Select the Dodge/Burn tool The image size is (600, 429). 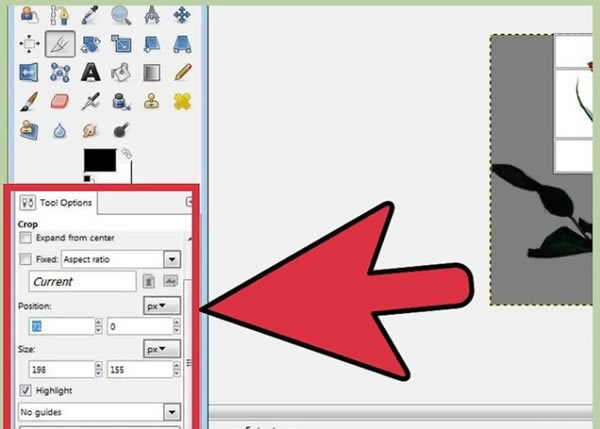121,130
